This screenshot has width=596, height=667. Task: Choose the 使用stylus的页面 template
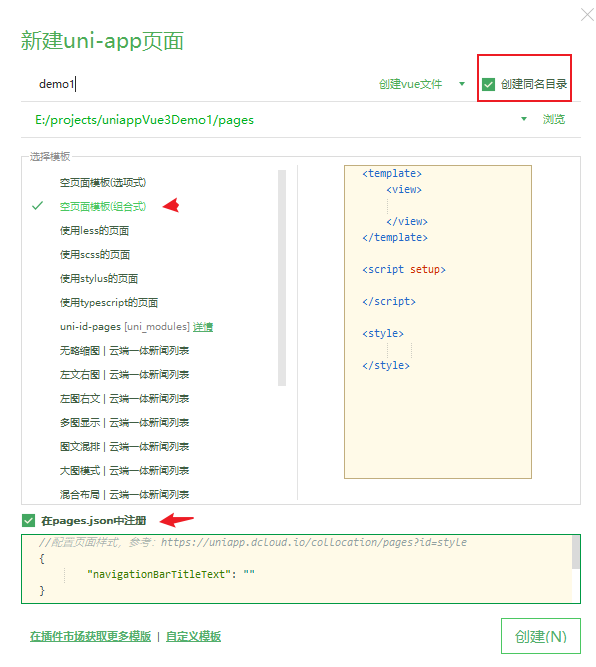(x=99, y=279)
